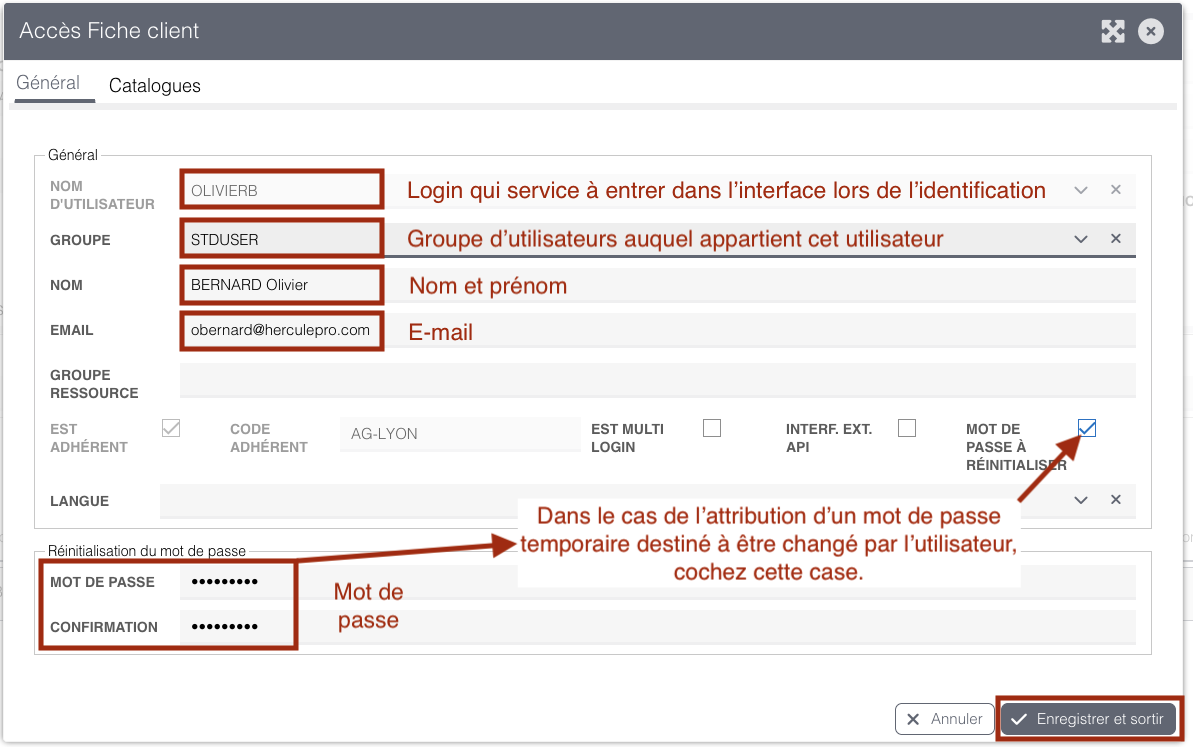Expand the Groupe dropdown list
Image resolution: width=1193 pixels, height=747 pixels.
click(x=1080, y=239)
